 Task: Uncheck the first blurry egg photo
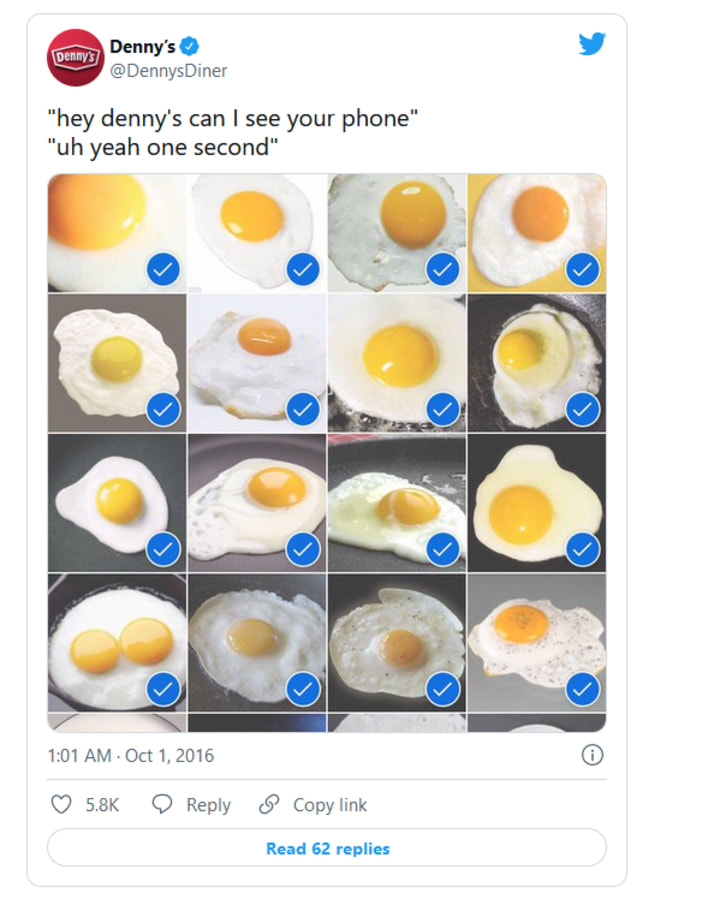[x=163, y=269]
